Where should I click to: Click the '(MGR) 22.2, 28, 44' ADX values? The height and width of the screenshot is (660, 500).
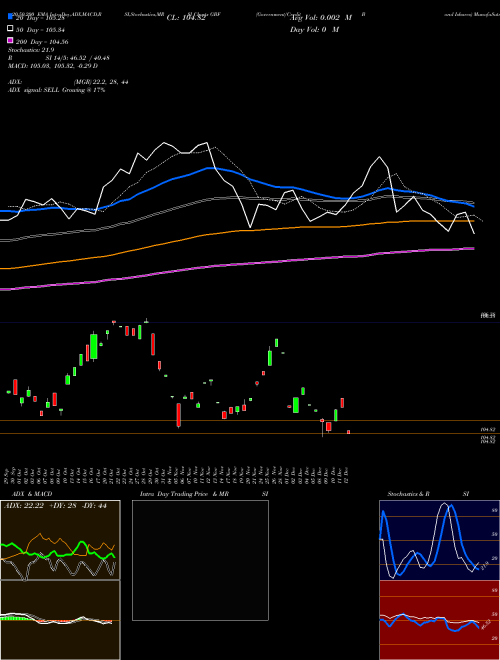pos(101,82)
